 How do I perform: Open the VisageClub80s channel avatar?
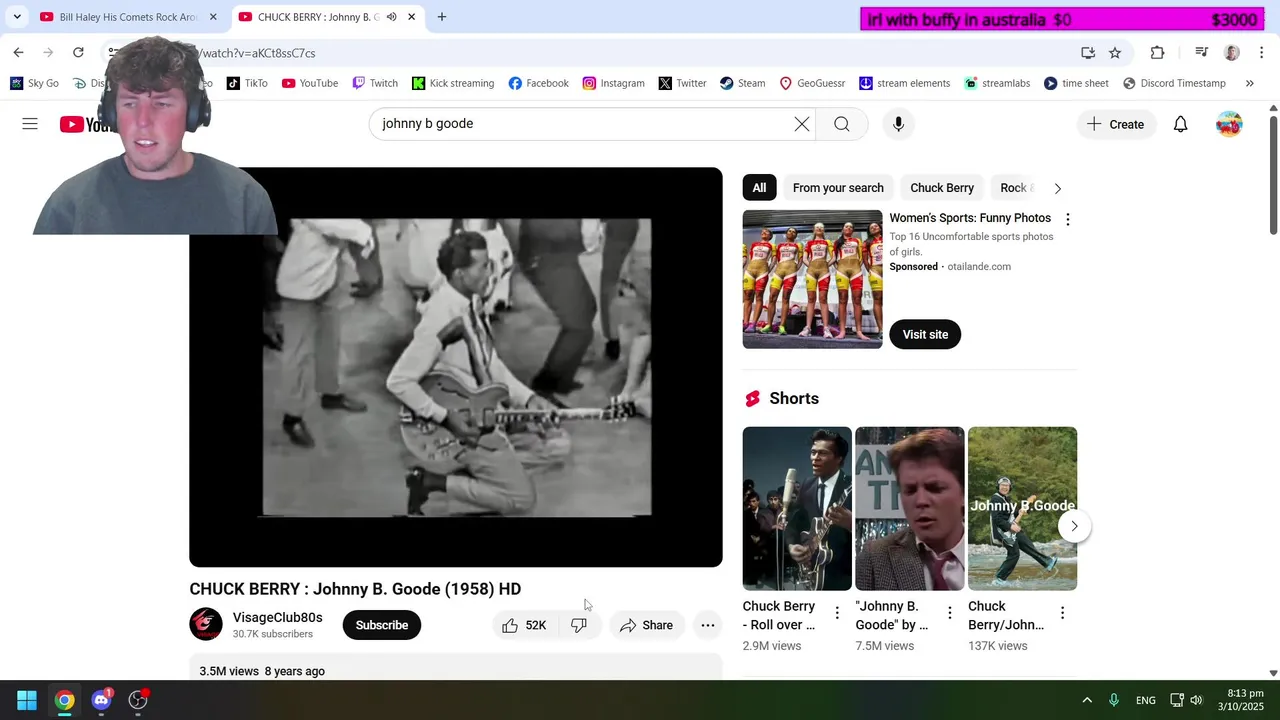pos(206,625)
